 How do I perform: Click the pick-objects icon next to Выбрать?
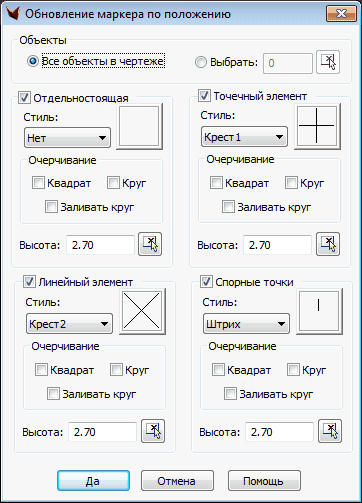pyautogui.click(x=328, y=62)
